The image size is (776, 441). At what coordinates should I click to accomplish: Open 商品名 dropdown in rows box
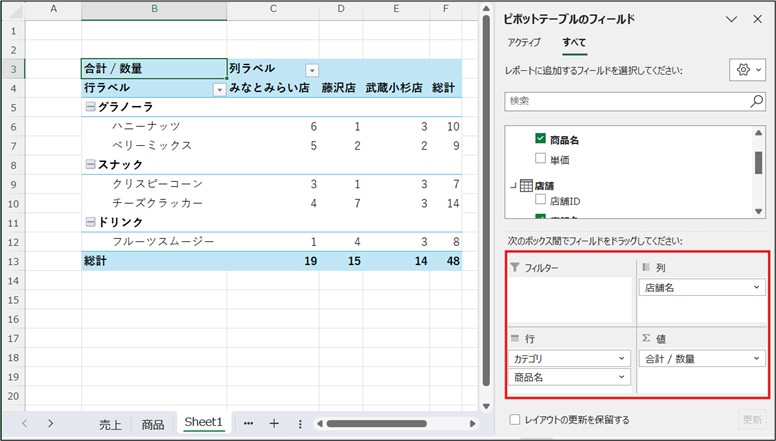coord(622,377)
